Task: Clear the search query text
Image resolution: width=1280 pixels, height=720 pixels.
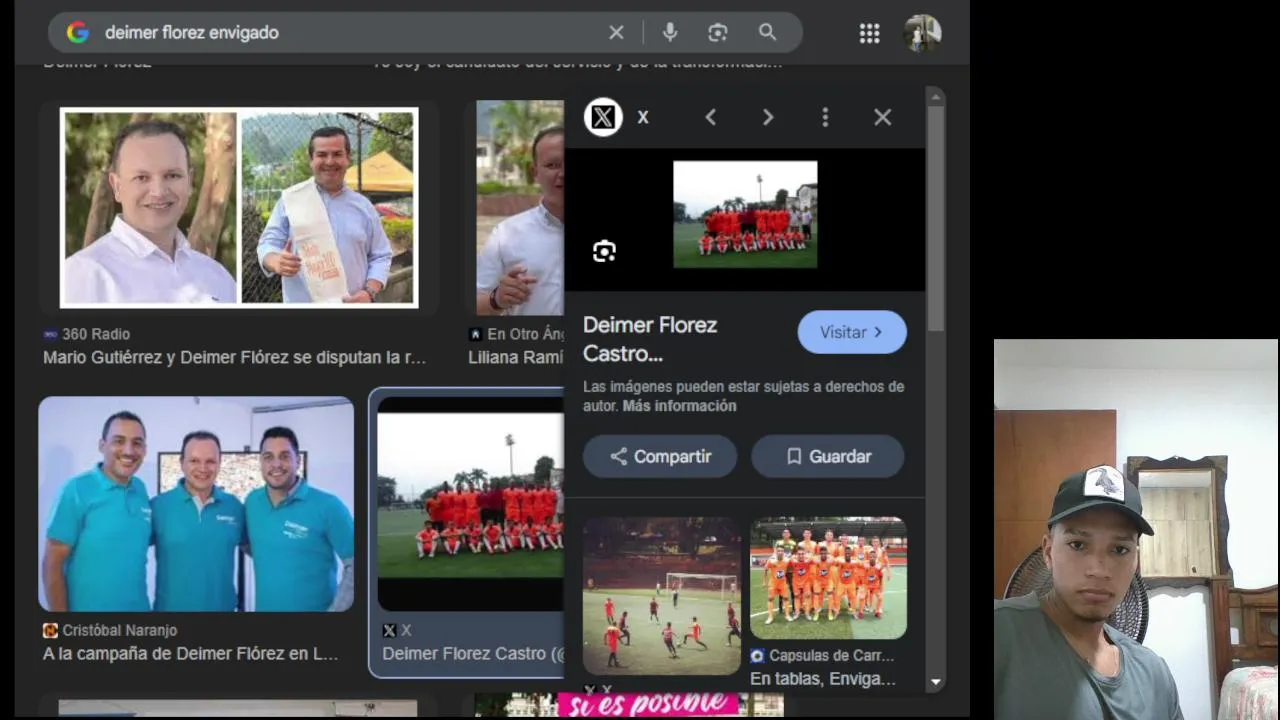Action: point(616,32)
